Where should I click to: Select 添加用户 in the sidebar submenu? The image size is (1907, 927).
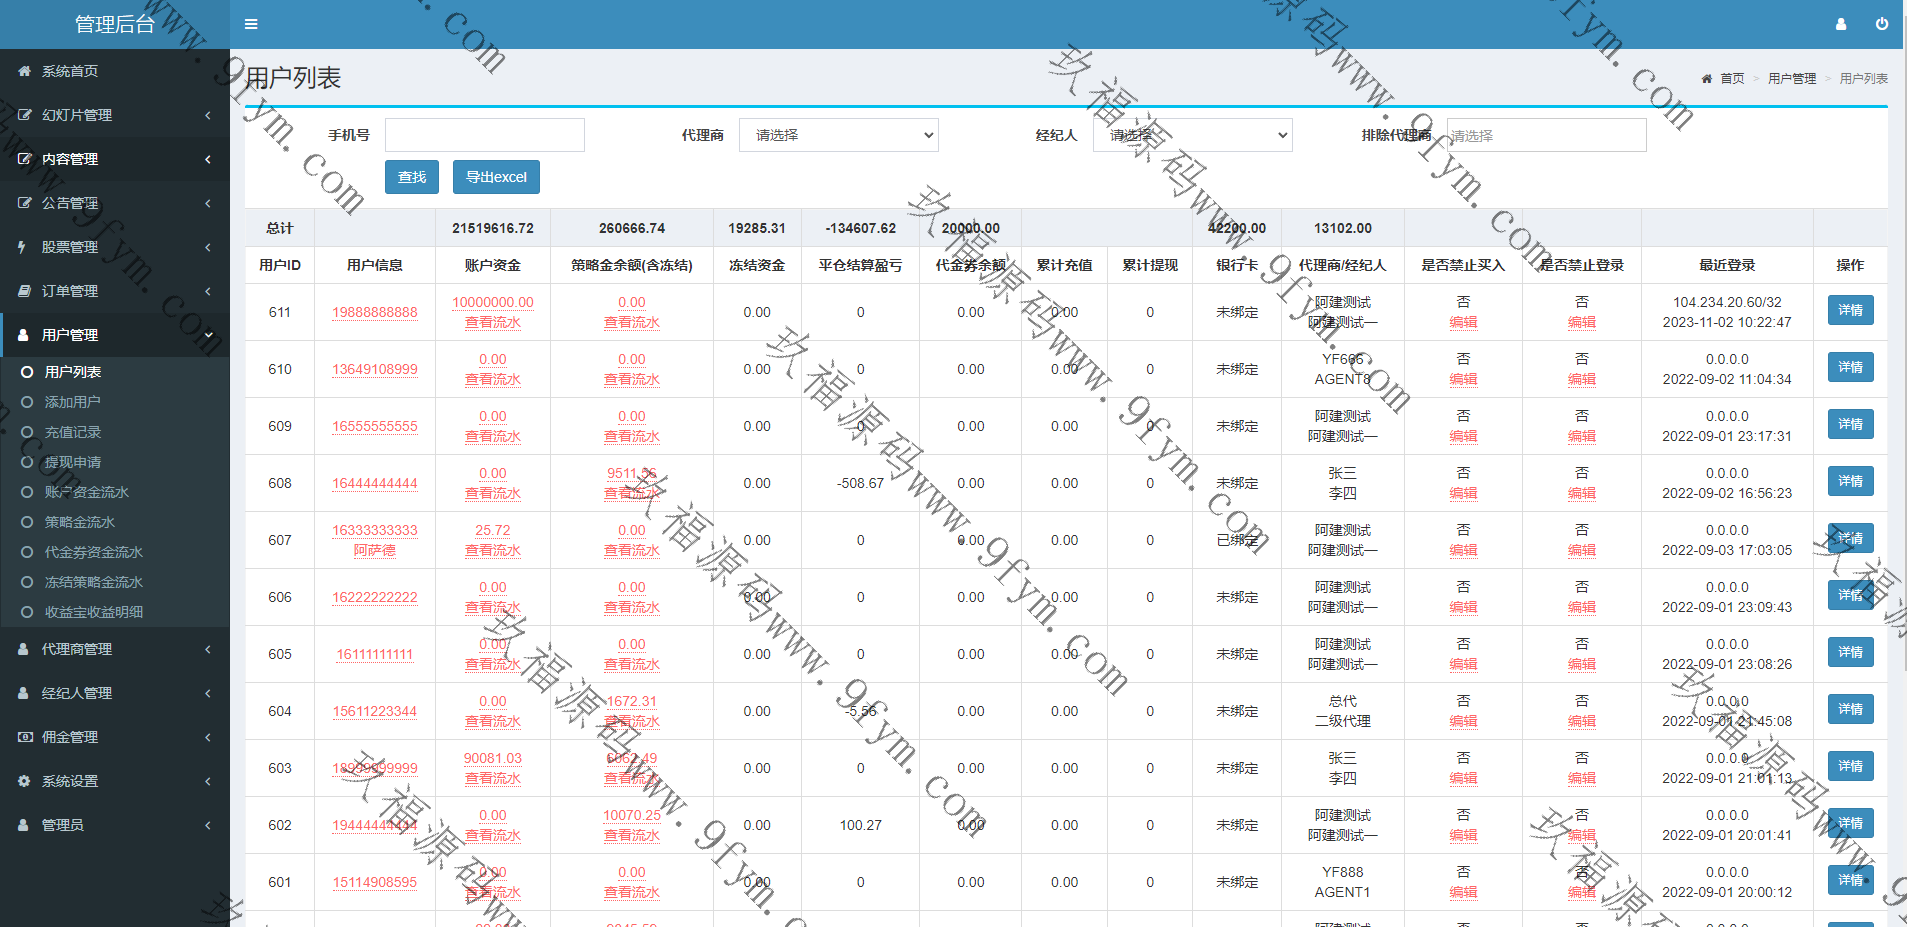(72, 402)
